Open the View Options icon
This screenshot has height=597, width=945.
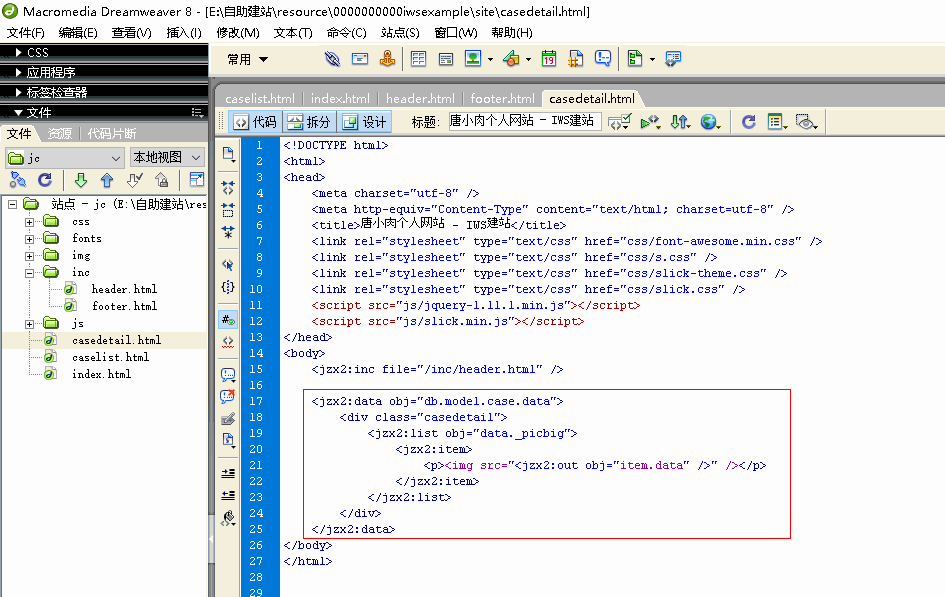pos(777,122)
